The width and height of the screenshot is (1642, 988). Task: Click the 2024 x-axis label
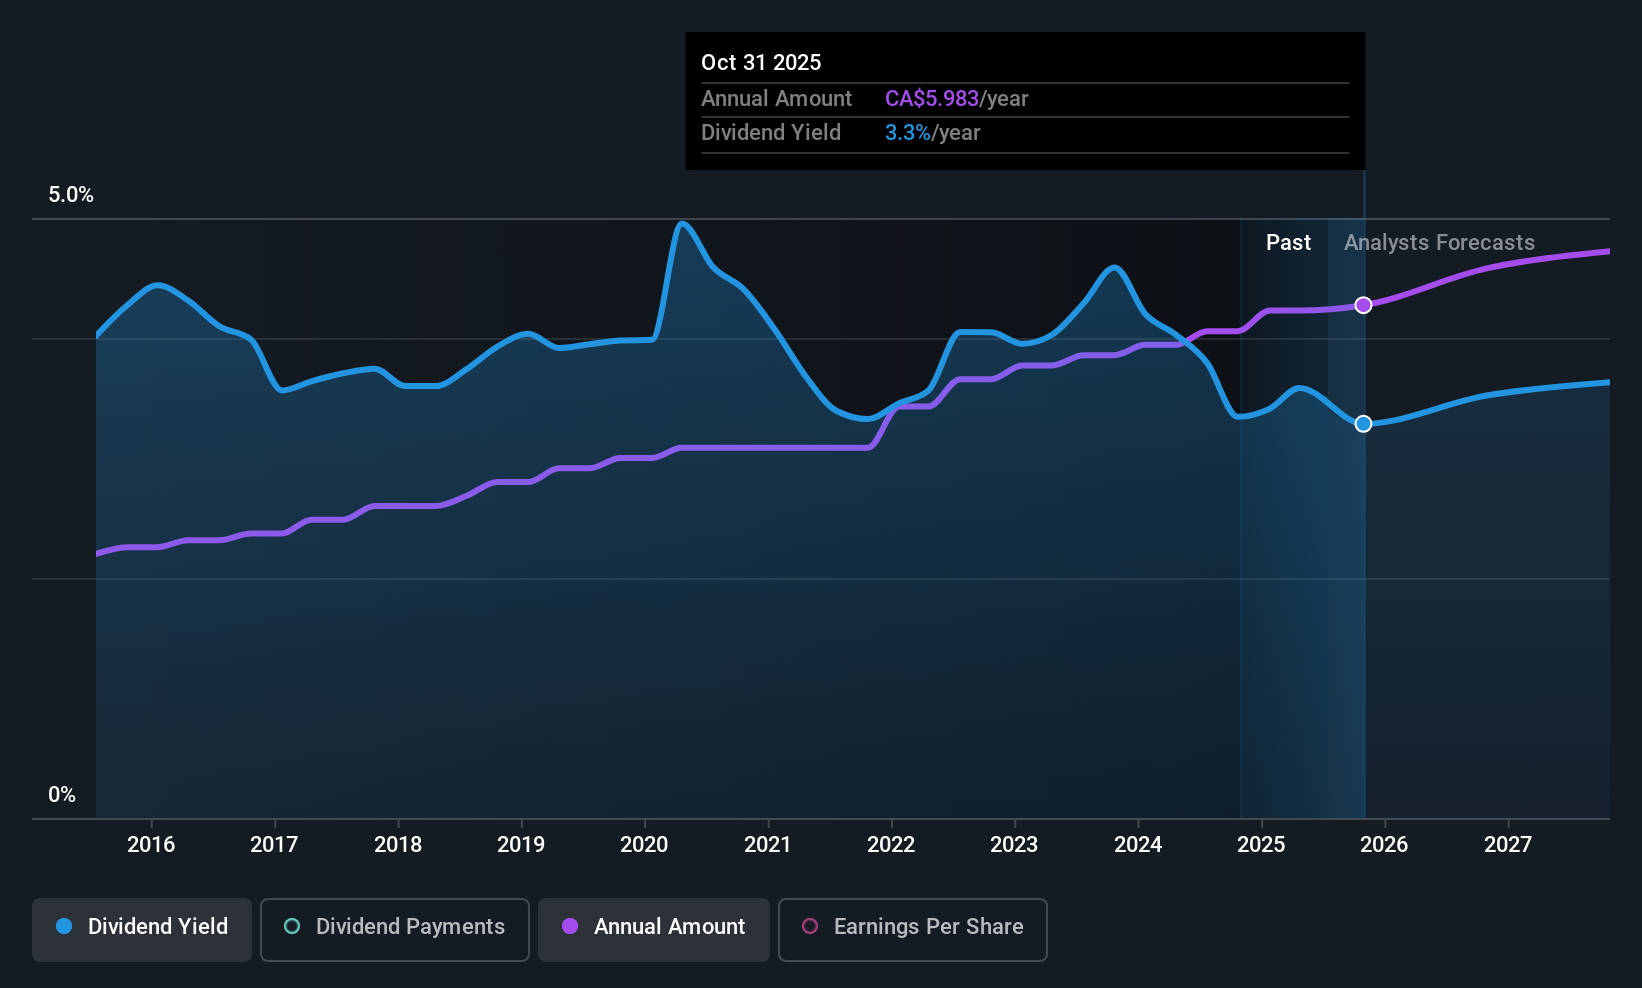tap(1138, 845)
